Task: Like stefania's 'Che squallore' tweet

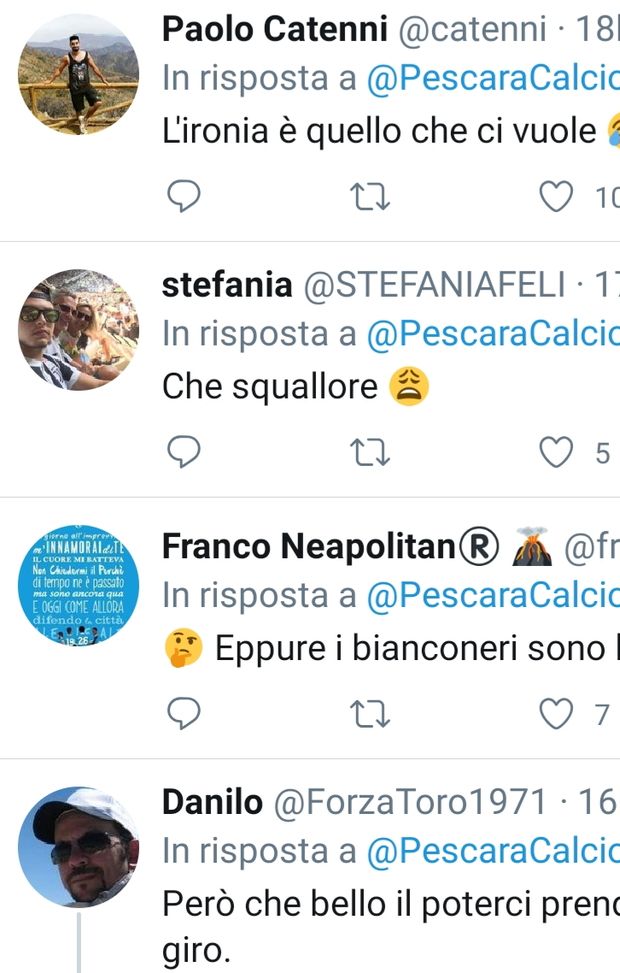Action: (556, 454)
